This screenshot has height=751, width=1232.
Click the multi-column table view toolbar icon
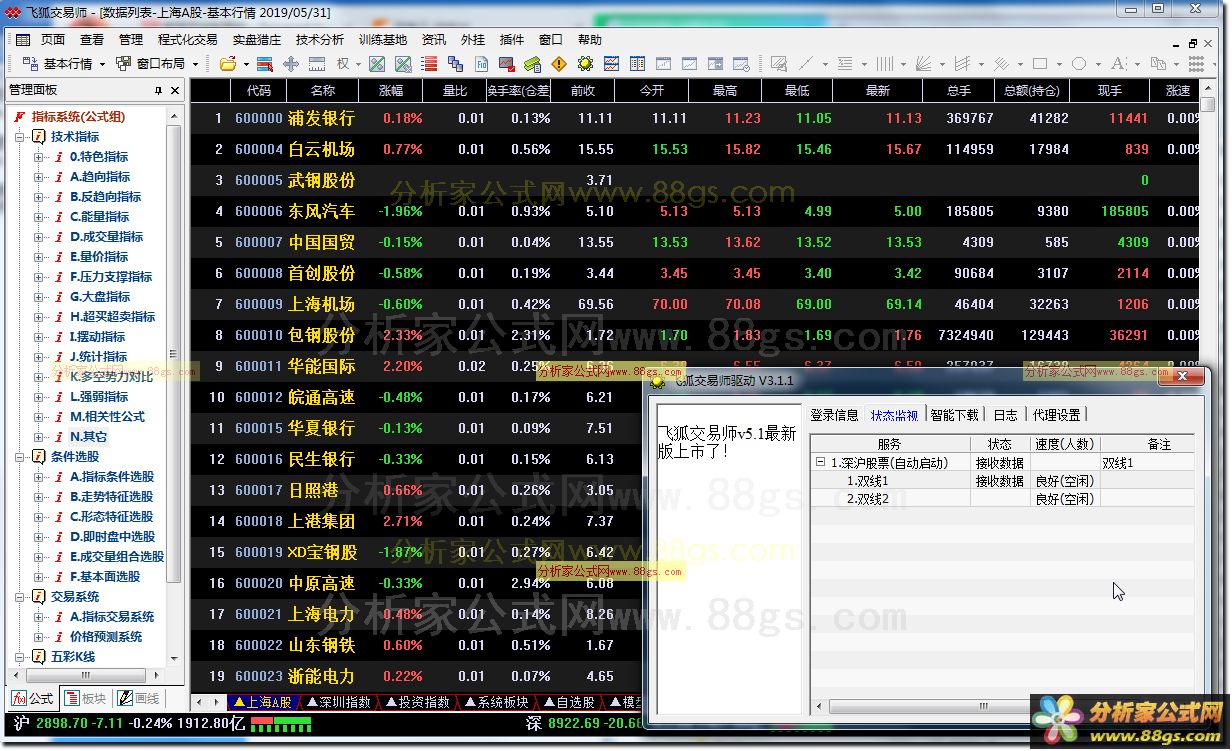pyautogui.click(x=637, y=64)
